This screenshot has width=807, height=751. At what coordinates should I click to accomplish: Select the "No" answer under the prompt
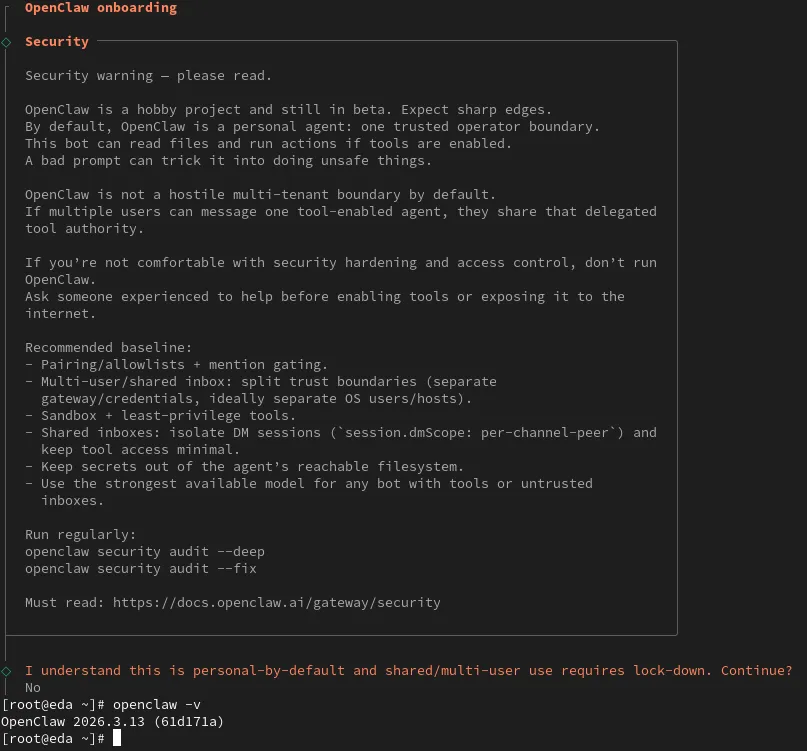pyautogui.click(x=33, y=687)
